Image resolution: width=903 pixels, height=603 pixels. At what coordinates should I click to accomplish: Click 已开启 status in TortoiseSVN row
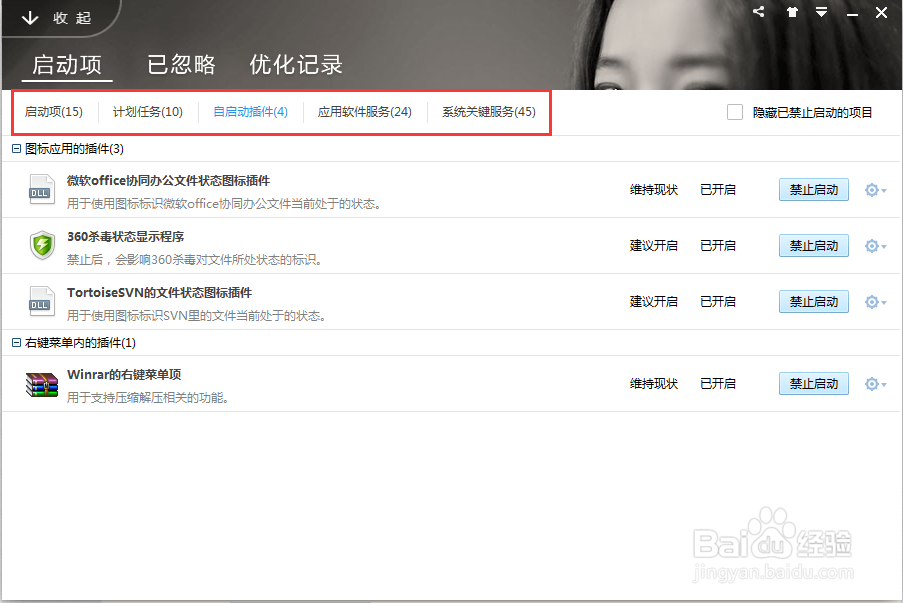pos(718,302)
